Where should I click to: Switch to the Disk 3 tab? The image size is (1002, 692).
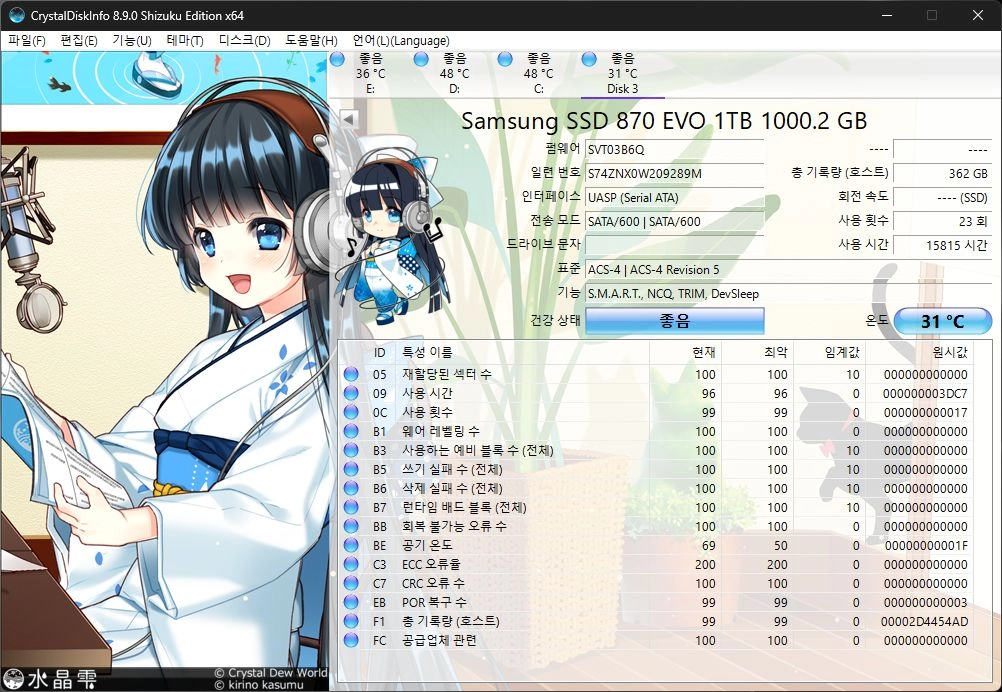pyautogui.click(x=622, y=74)
